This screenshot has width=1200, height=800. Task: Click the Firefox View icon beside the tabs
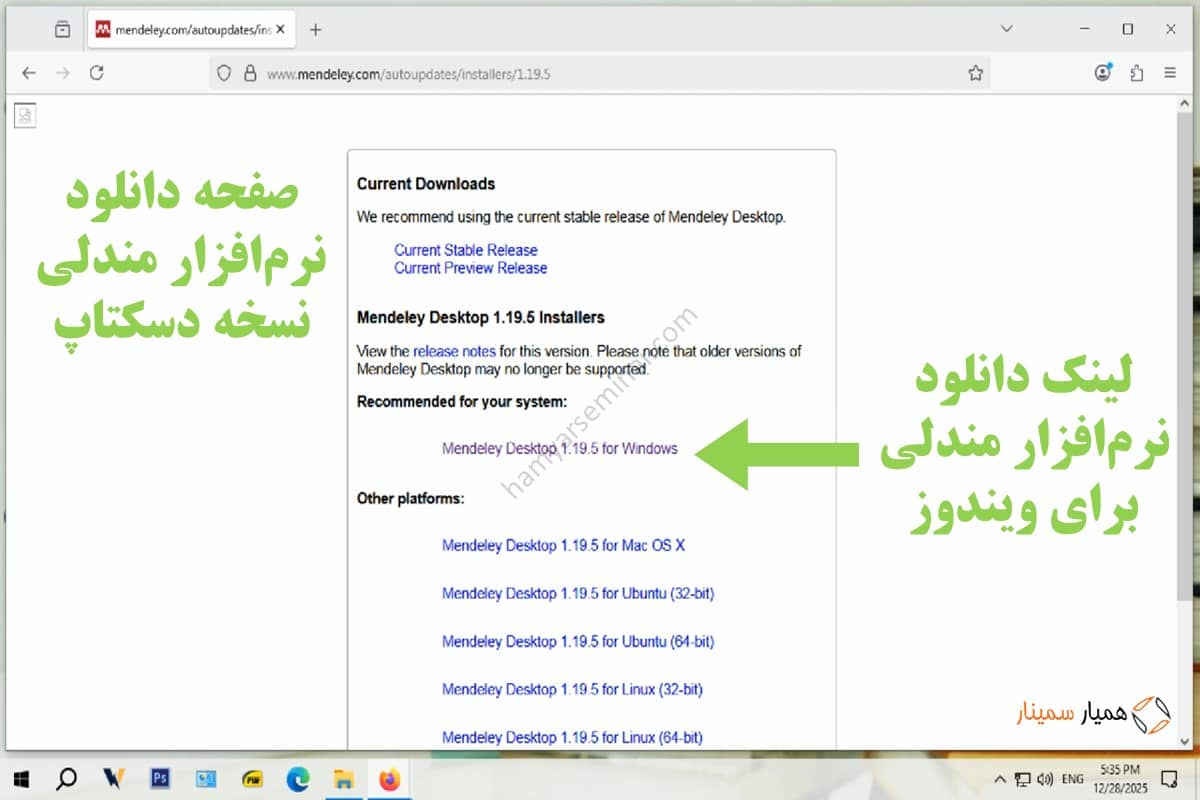click(63, 29)
